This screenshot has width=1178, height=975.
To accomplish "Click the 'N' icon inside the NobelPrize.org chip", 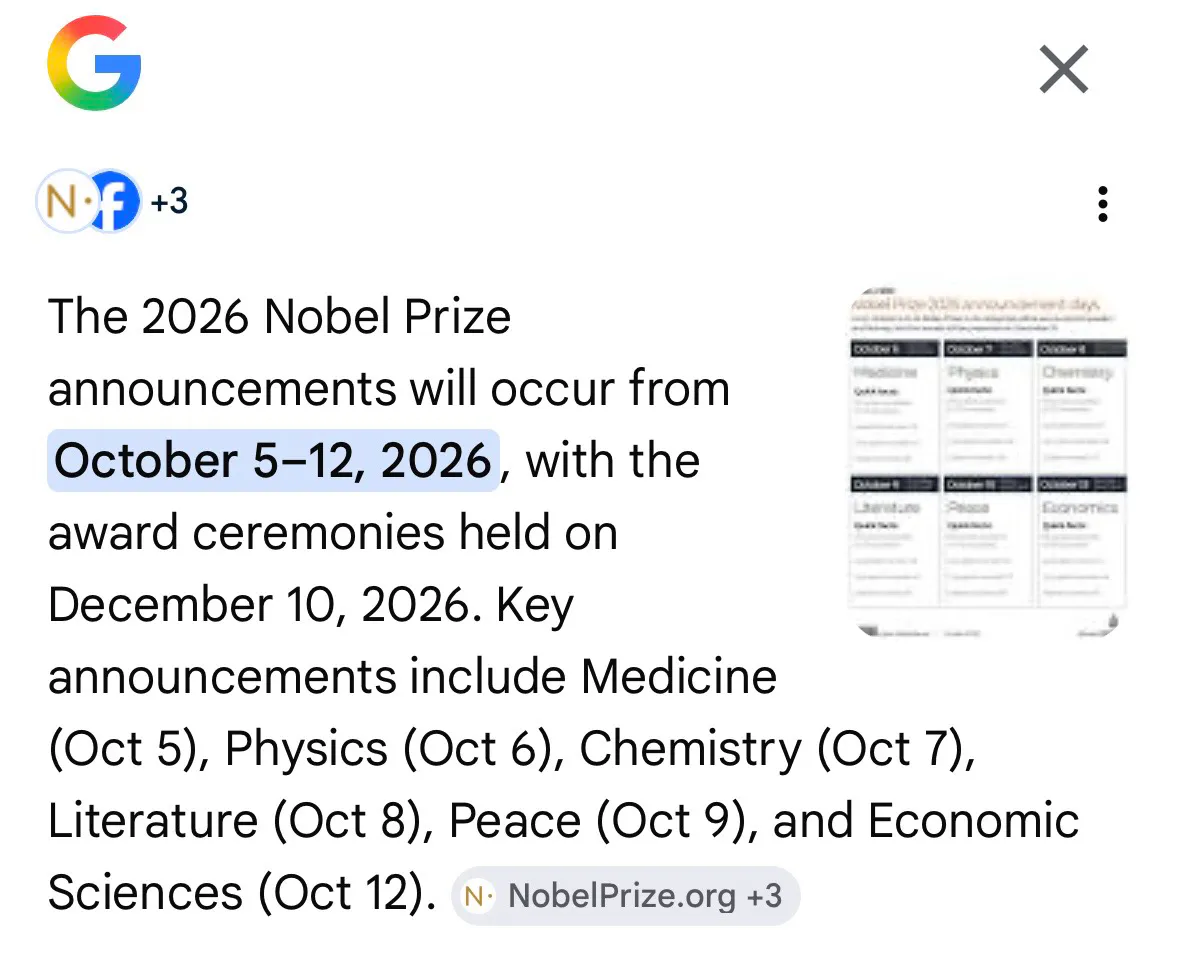I will pos(476,895).
